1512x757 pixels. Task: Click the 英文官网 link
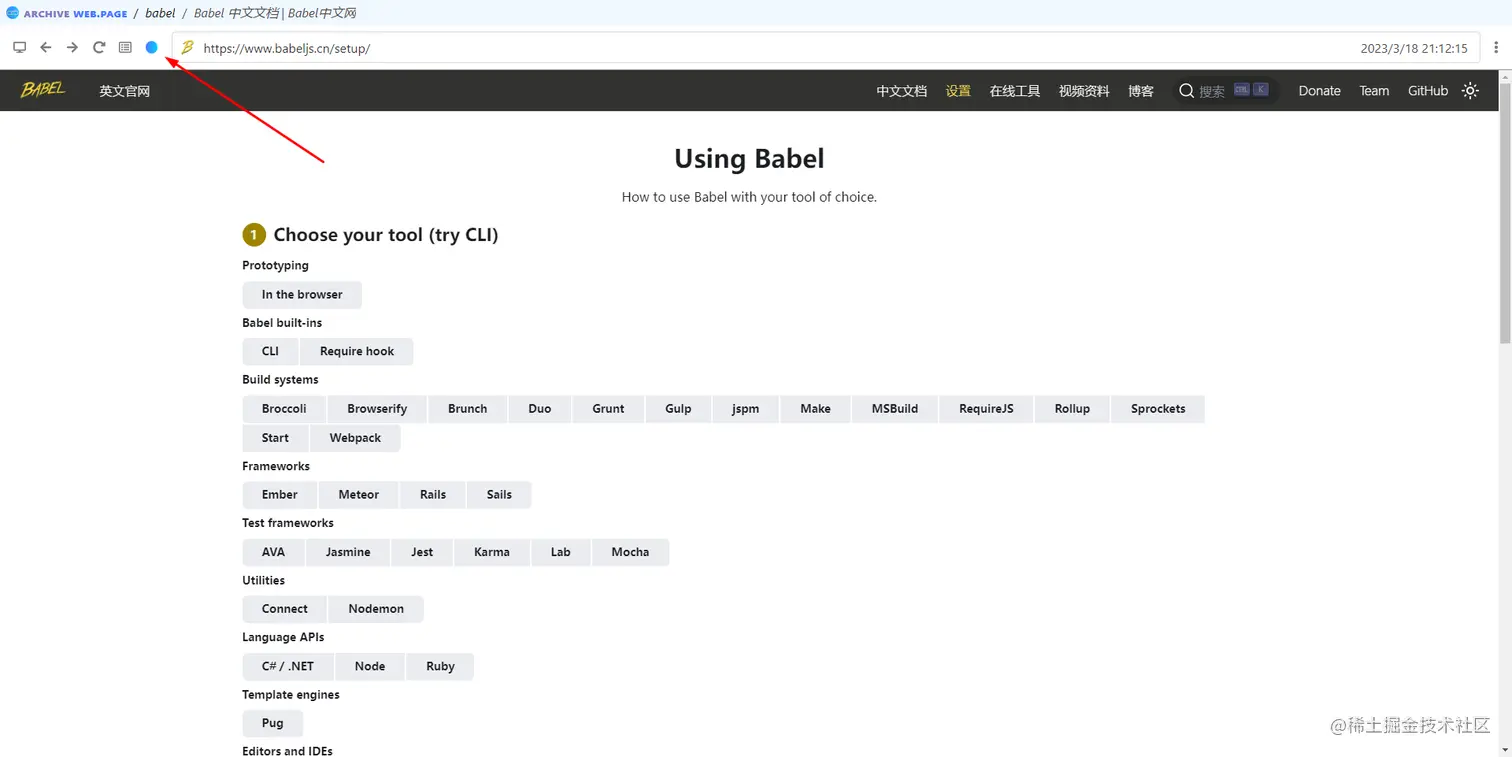[x=124, y=91]
